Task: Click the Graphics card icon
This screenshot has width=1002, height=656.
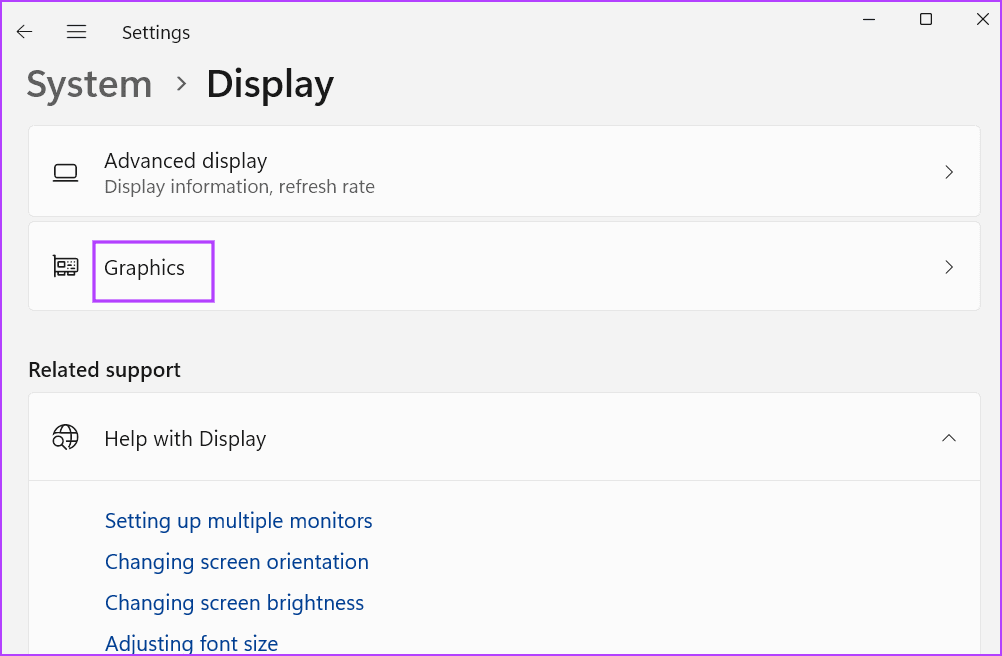Action: [66, 267]
